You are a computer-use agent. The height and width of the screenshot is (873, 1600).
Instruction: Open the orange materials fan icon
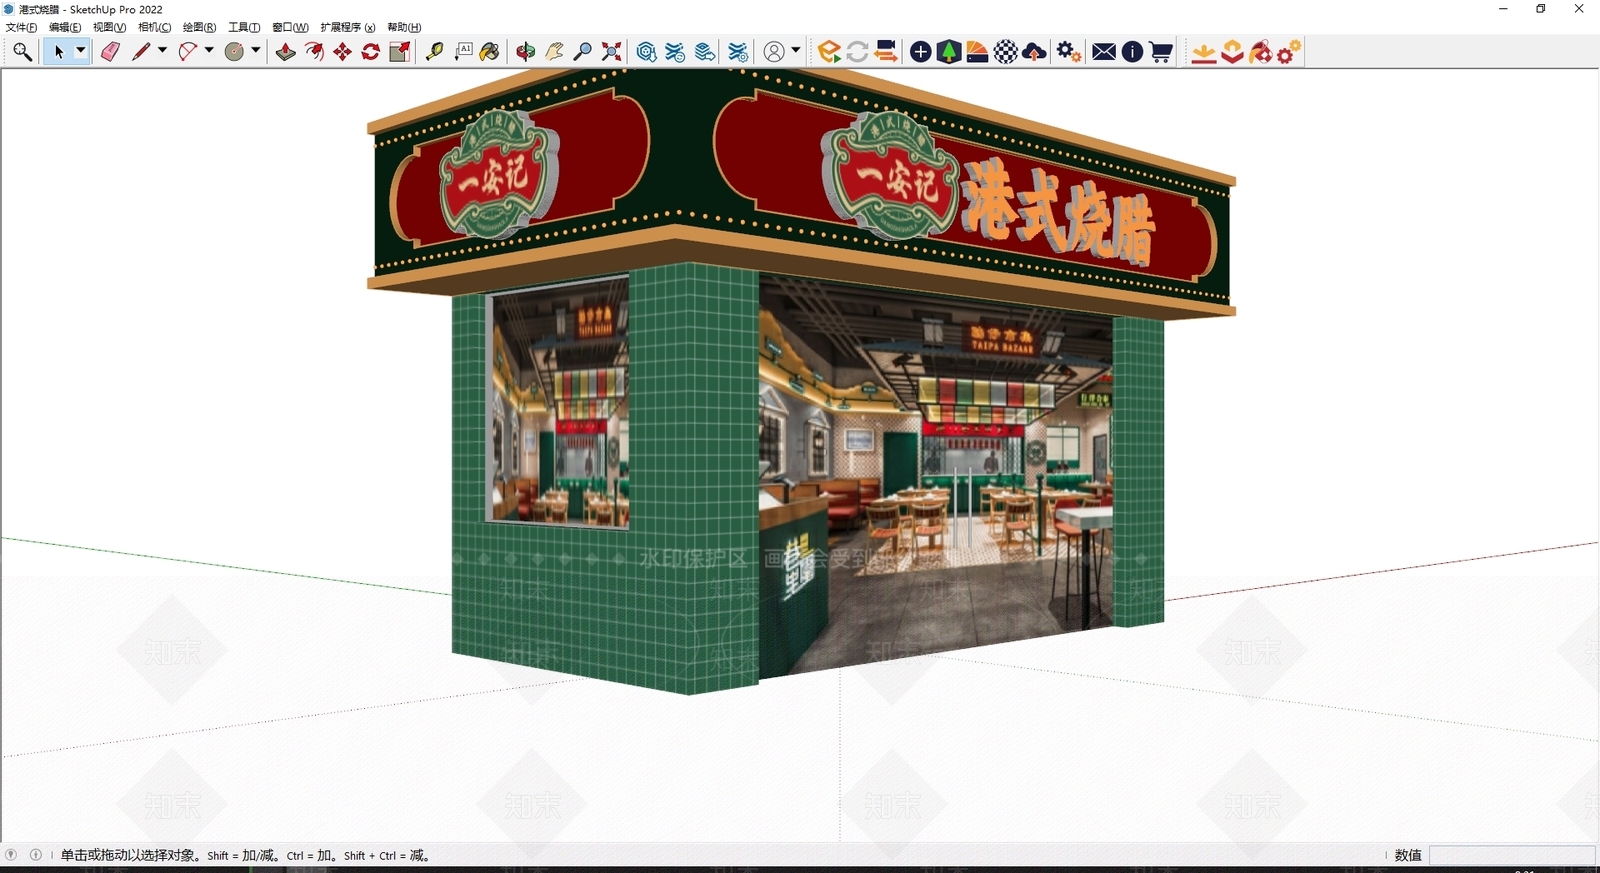tap(977, 52)
